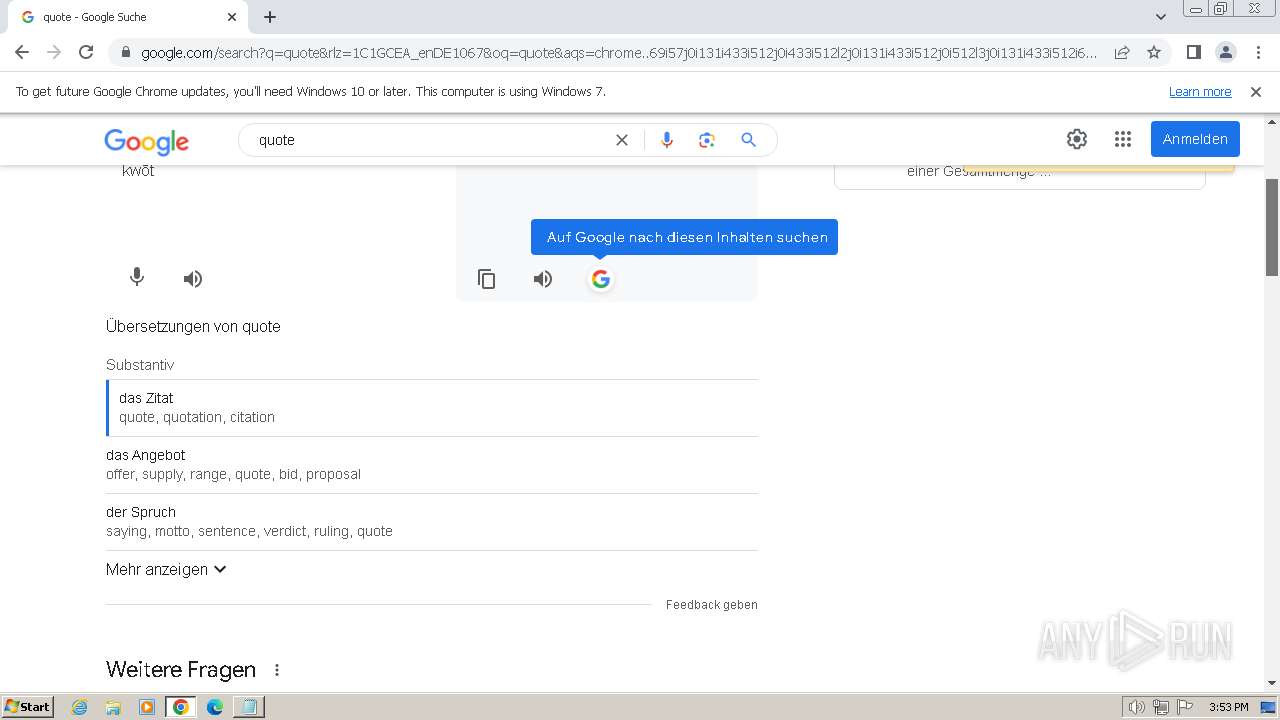This screenshot has width=1280, height=720.
Task: Open Windows Explorer folder in taskbar
Action: 113,707
